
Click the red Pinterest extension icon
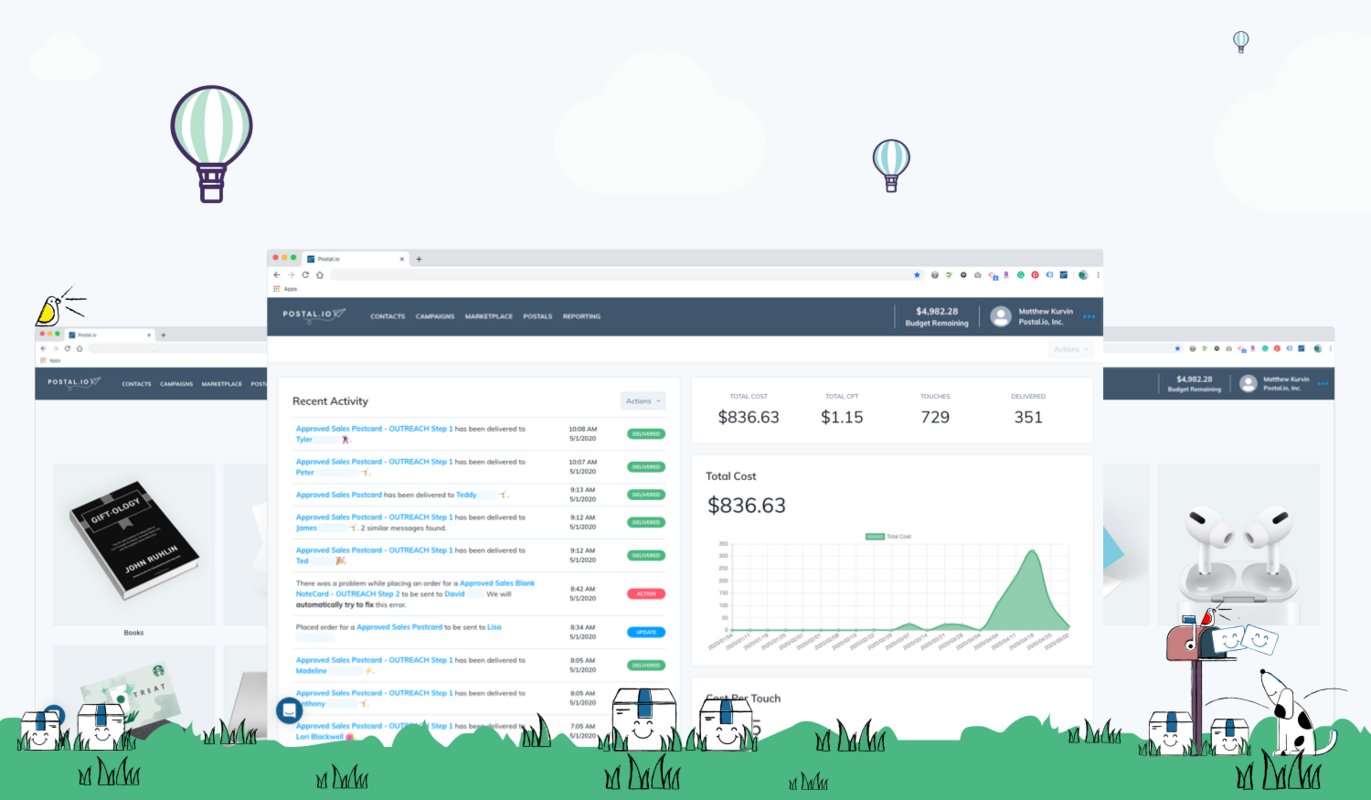[x=1036, y=274]
